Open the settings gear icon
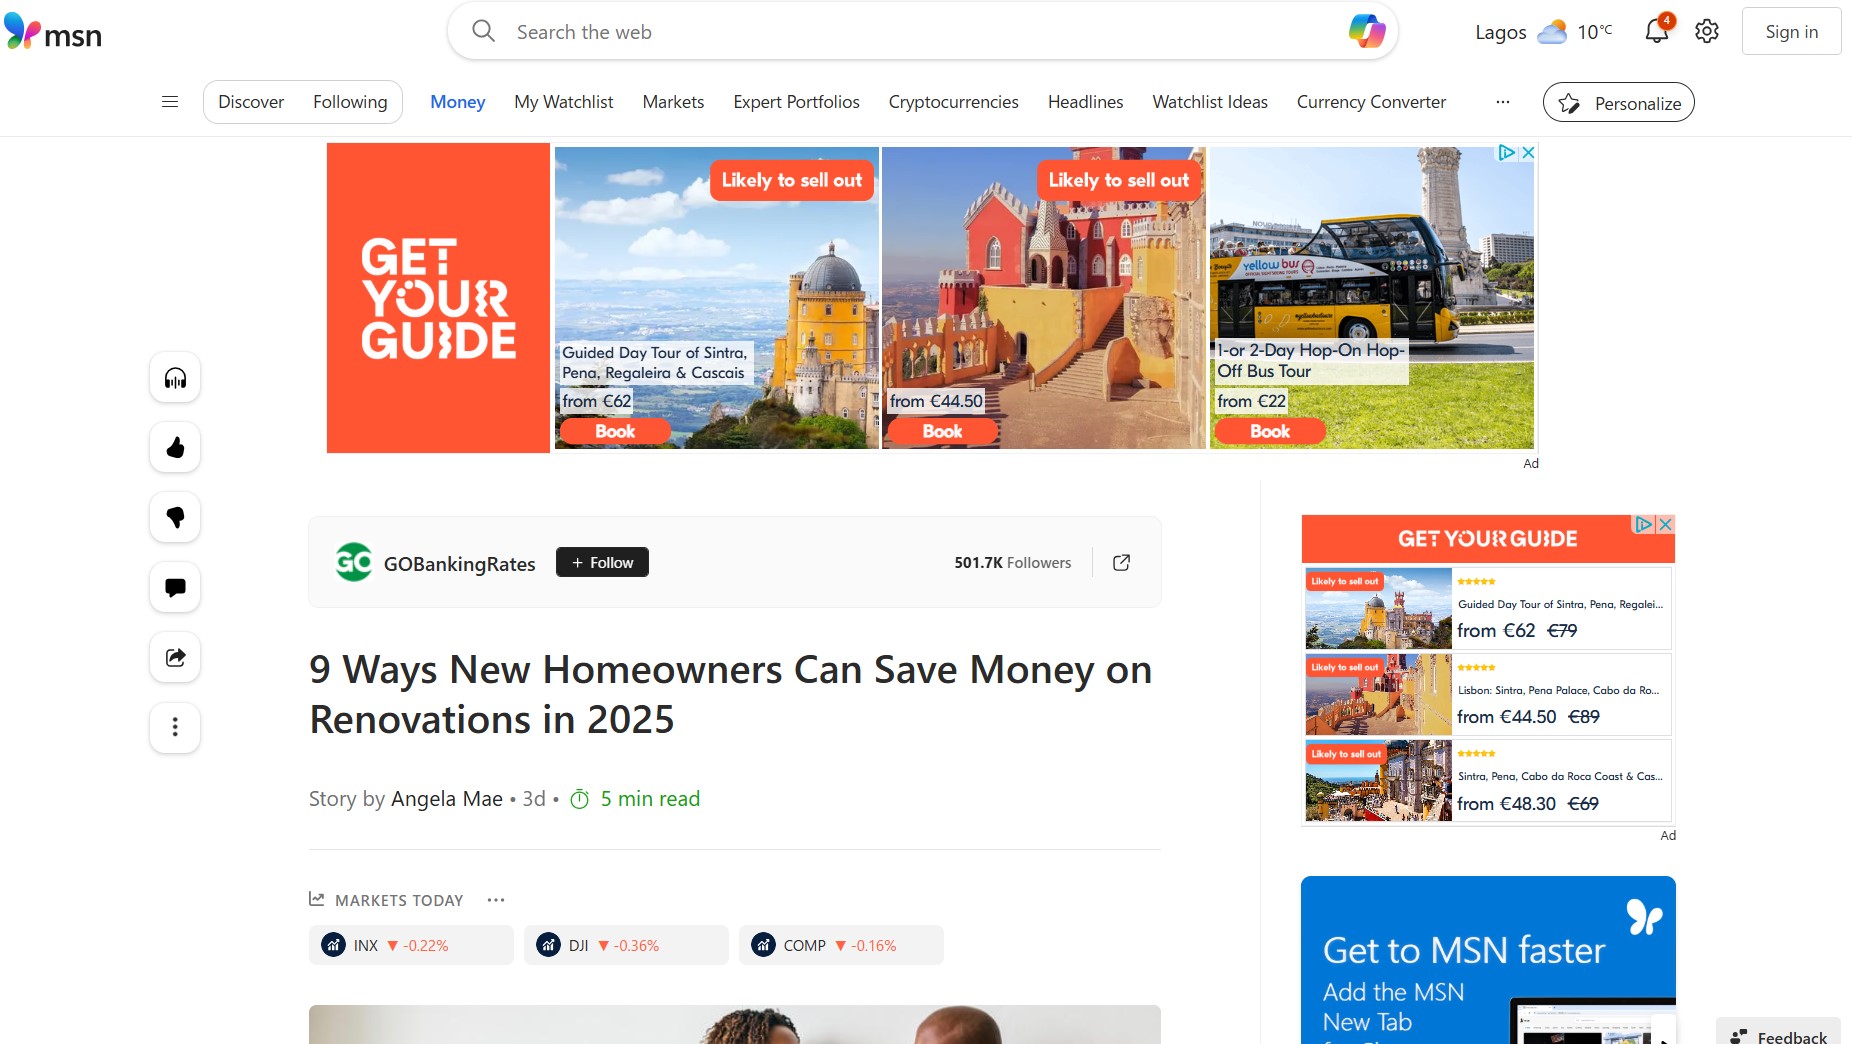The height and width of the screenshot is (1044, 1852). click(1707, 31)
